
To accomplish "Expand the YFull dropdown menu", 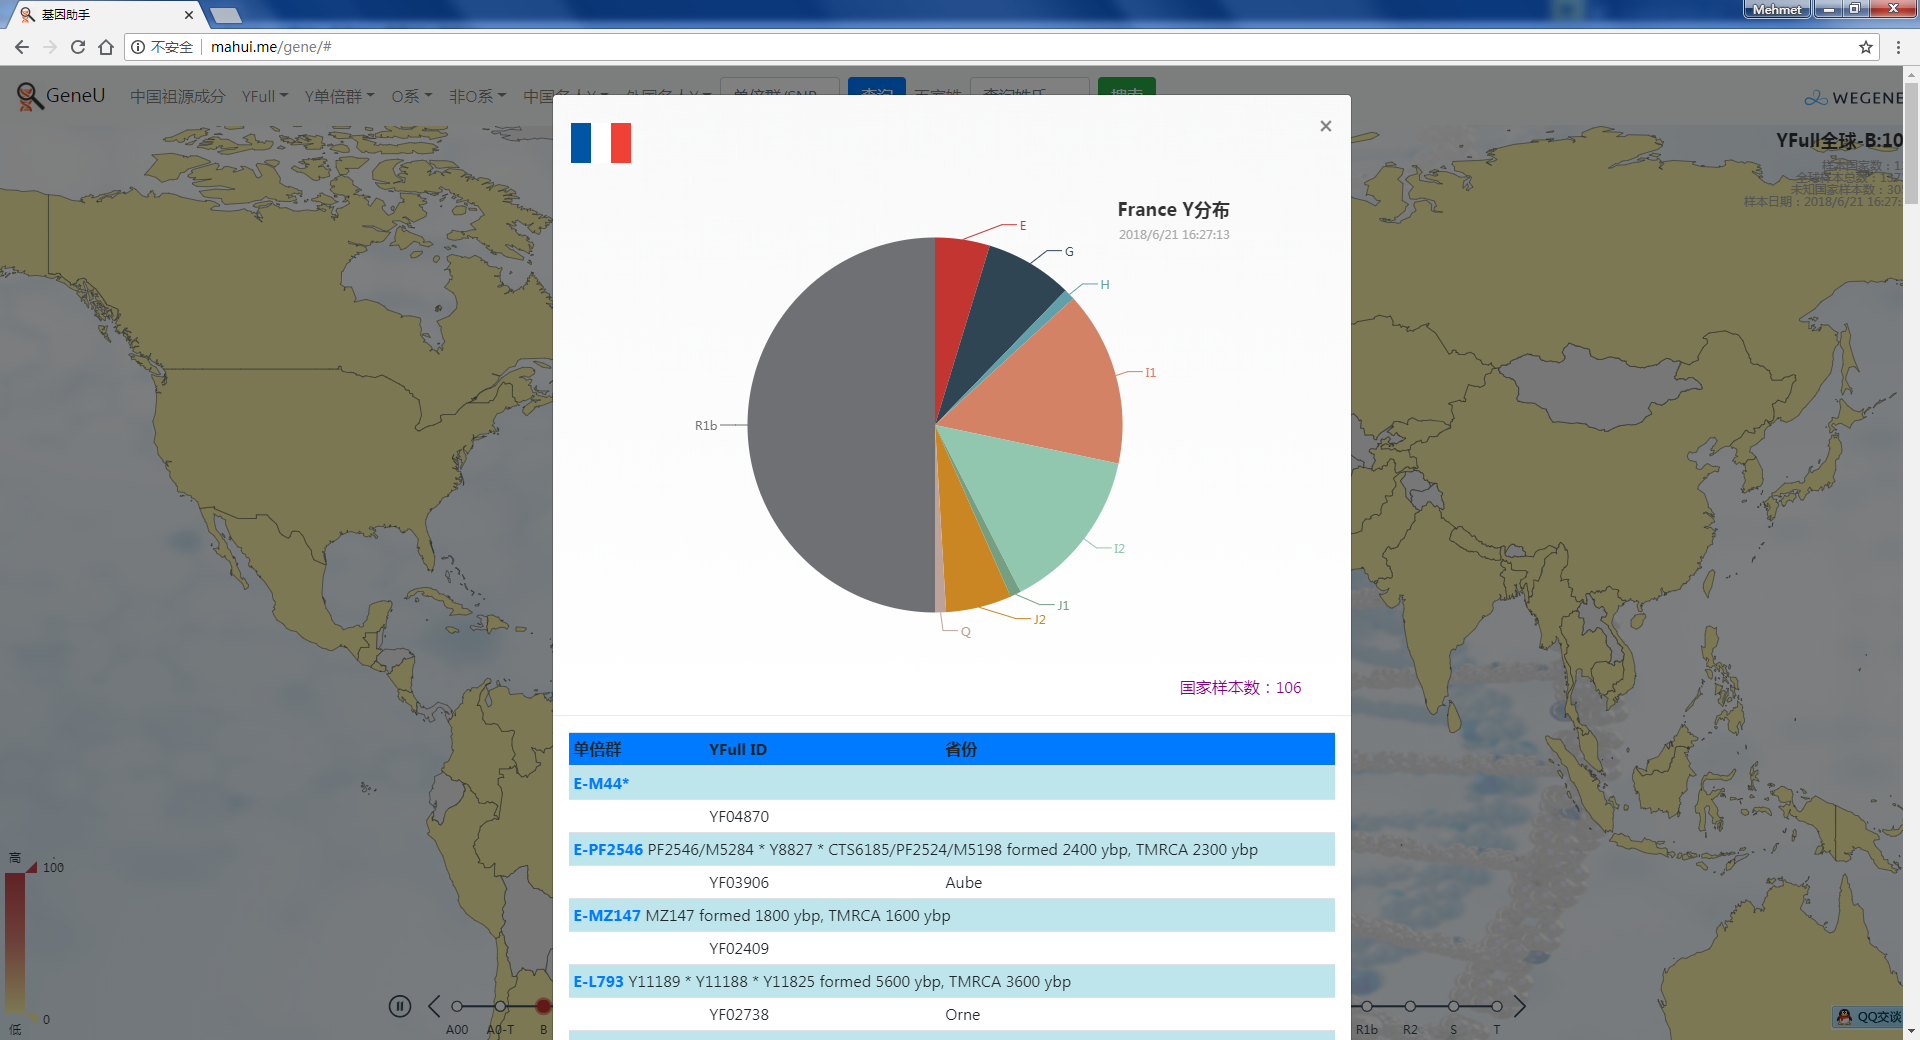I will click(264, 96).
